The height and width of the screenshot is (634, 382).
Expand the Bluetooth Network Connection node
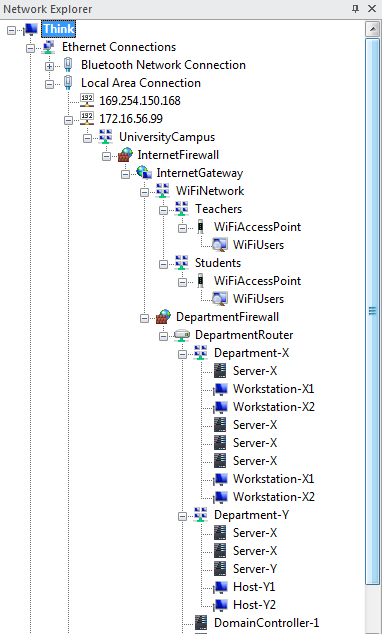coord(49,66)
